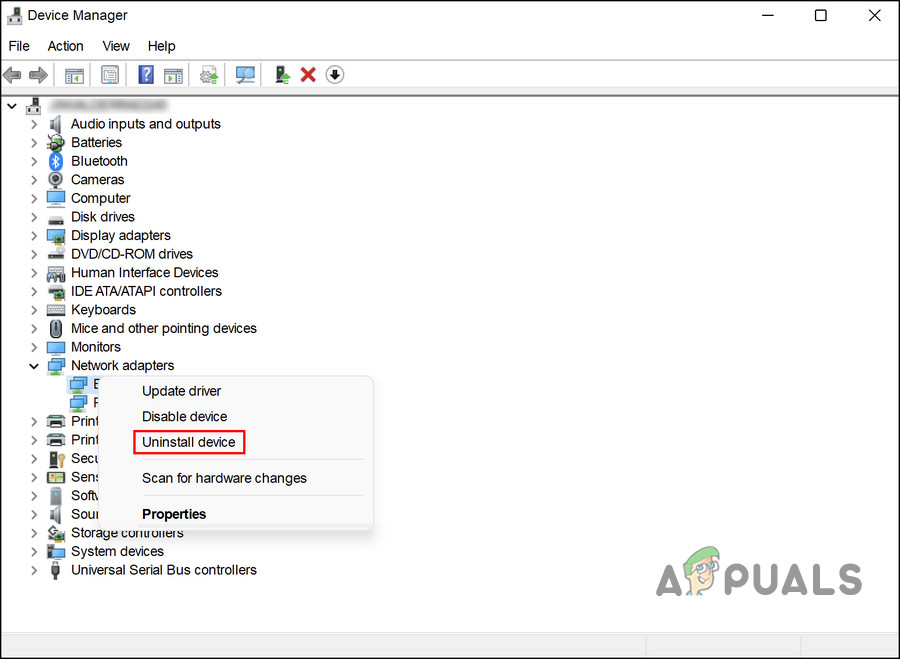This screenshot has height=659, width=900.
Task: Scan for hardware changes monitor icon
Action: pyautogui.click(x=245, y=75)
